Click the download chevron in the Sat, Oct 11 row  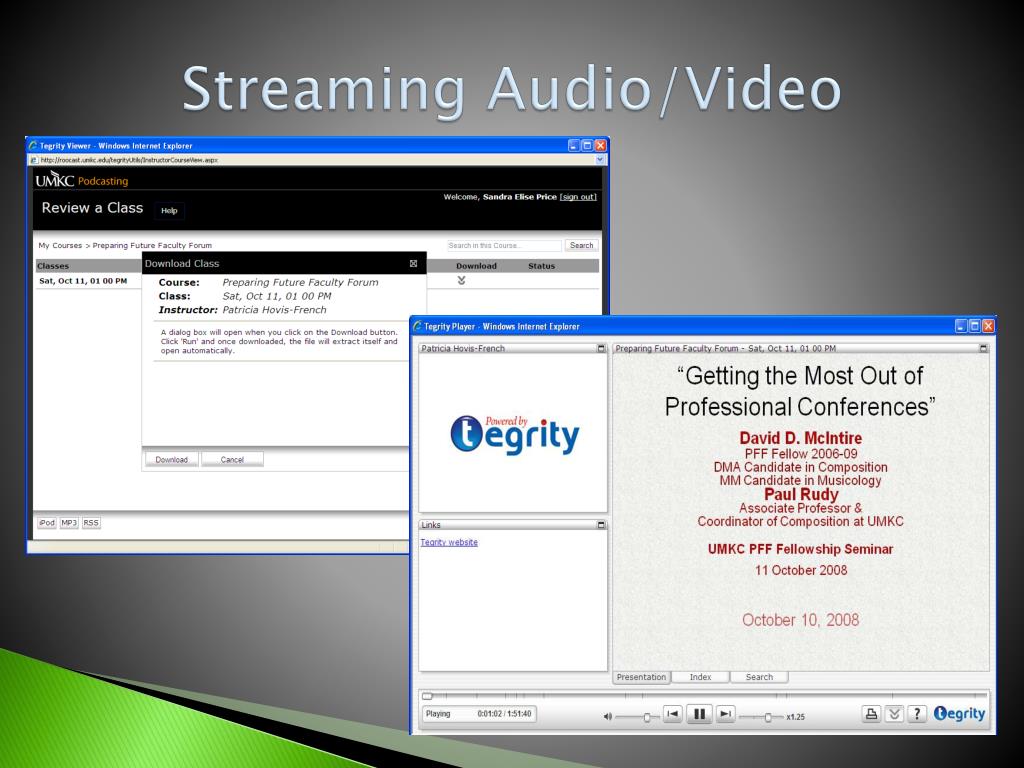click(461, 281)
